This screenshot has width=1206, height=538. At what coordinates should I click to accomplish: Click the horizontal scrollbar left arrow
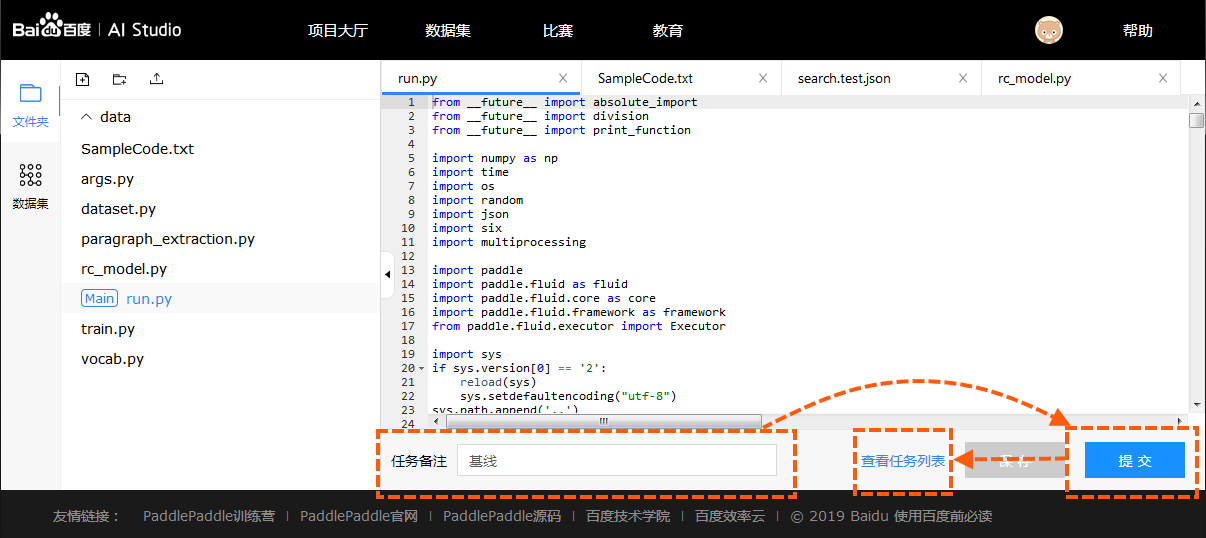point(437,421)
